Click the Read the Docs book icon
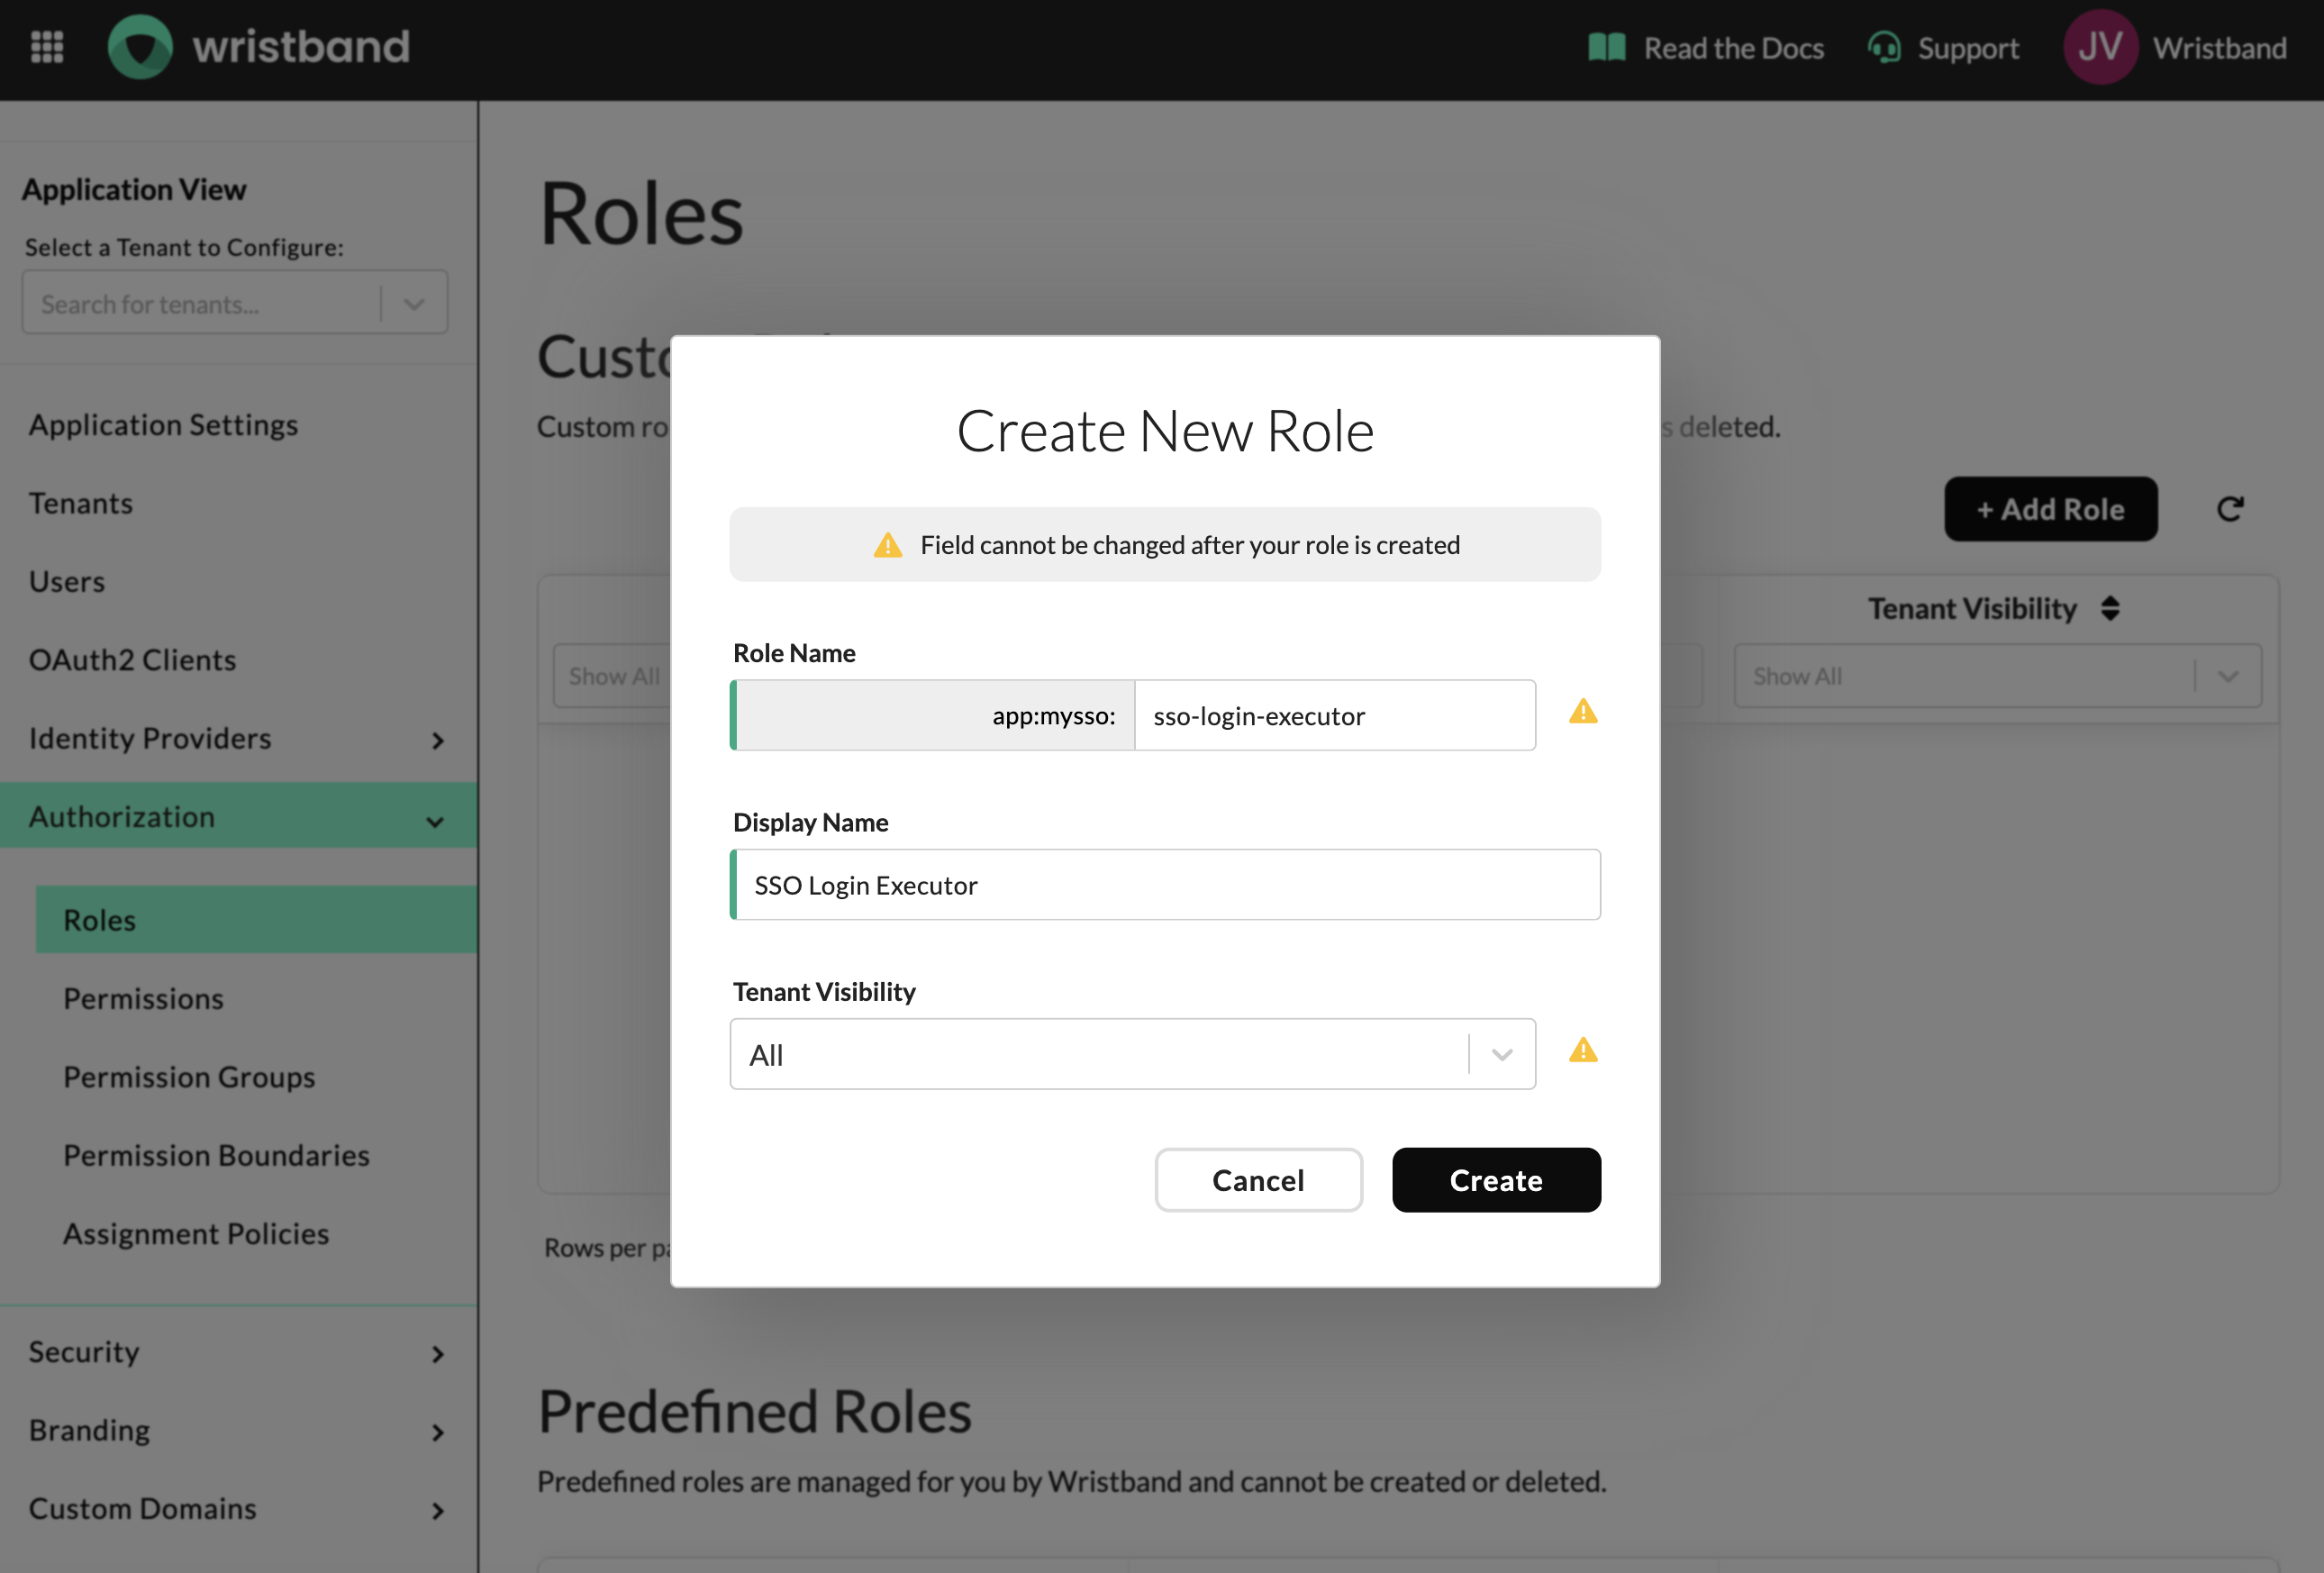 pos(1606,48)
